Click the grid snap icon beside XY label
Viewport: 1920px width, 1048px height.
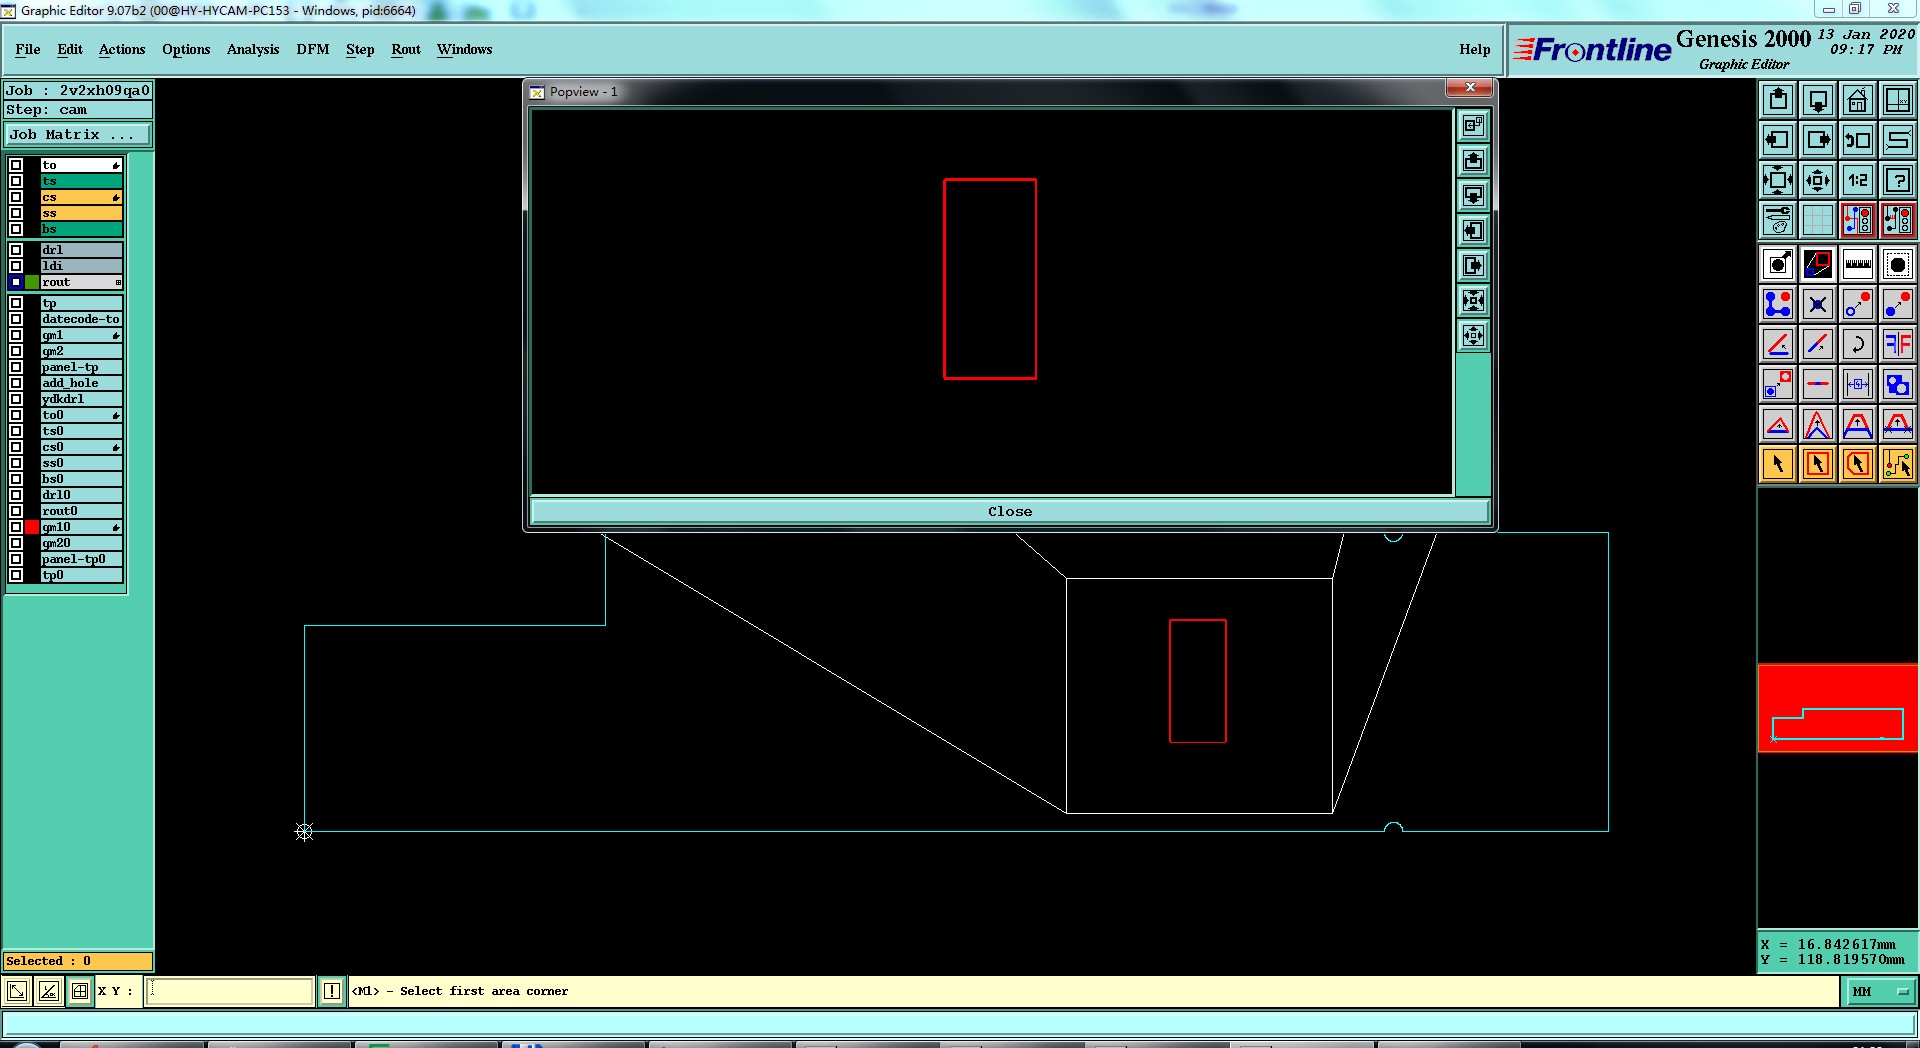tap(80, 991)
